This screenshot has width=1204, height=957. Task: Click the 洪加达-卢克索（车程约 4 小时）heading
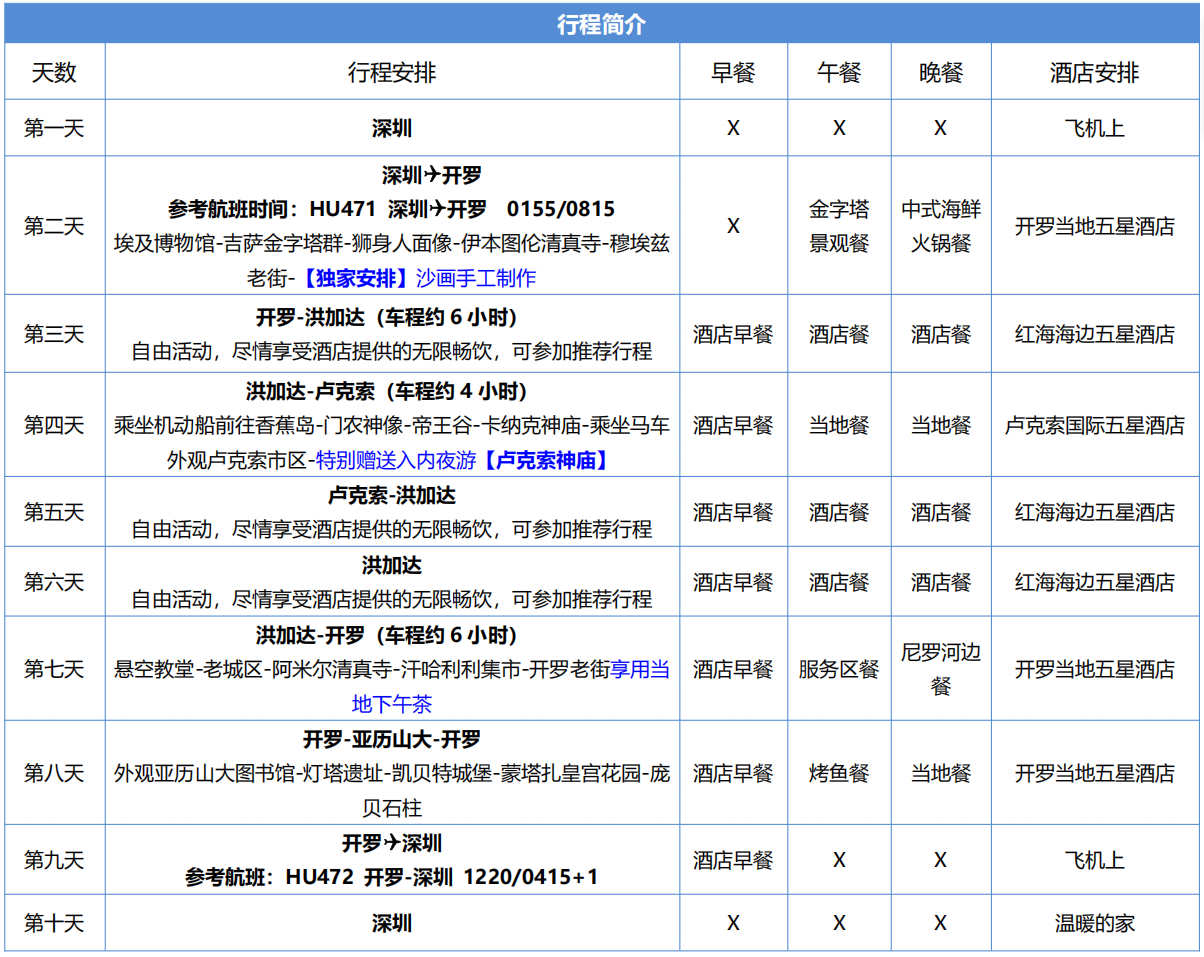click(392, 391)
